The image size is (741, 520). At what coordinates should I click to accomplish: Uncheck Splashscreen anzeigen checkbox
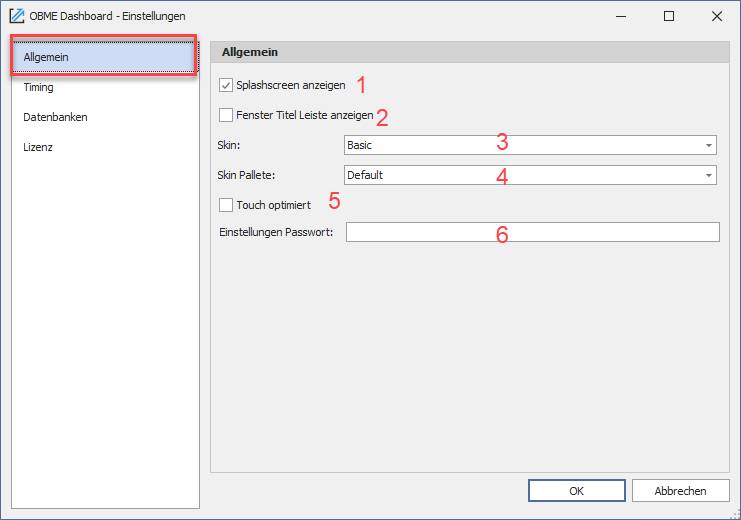click(x=226, y=85)
